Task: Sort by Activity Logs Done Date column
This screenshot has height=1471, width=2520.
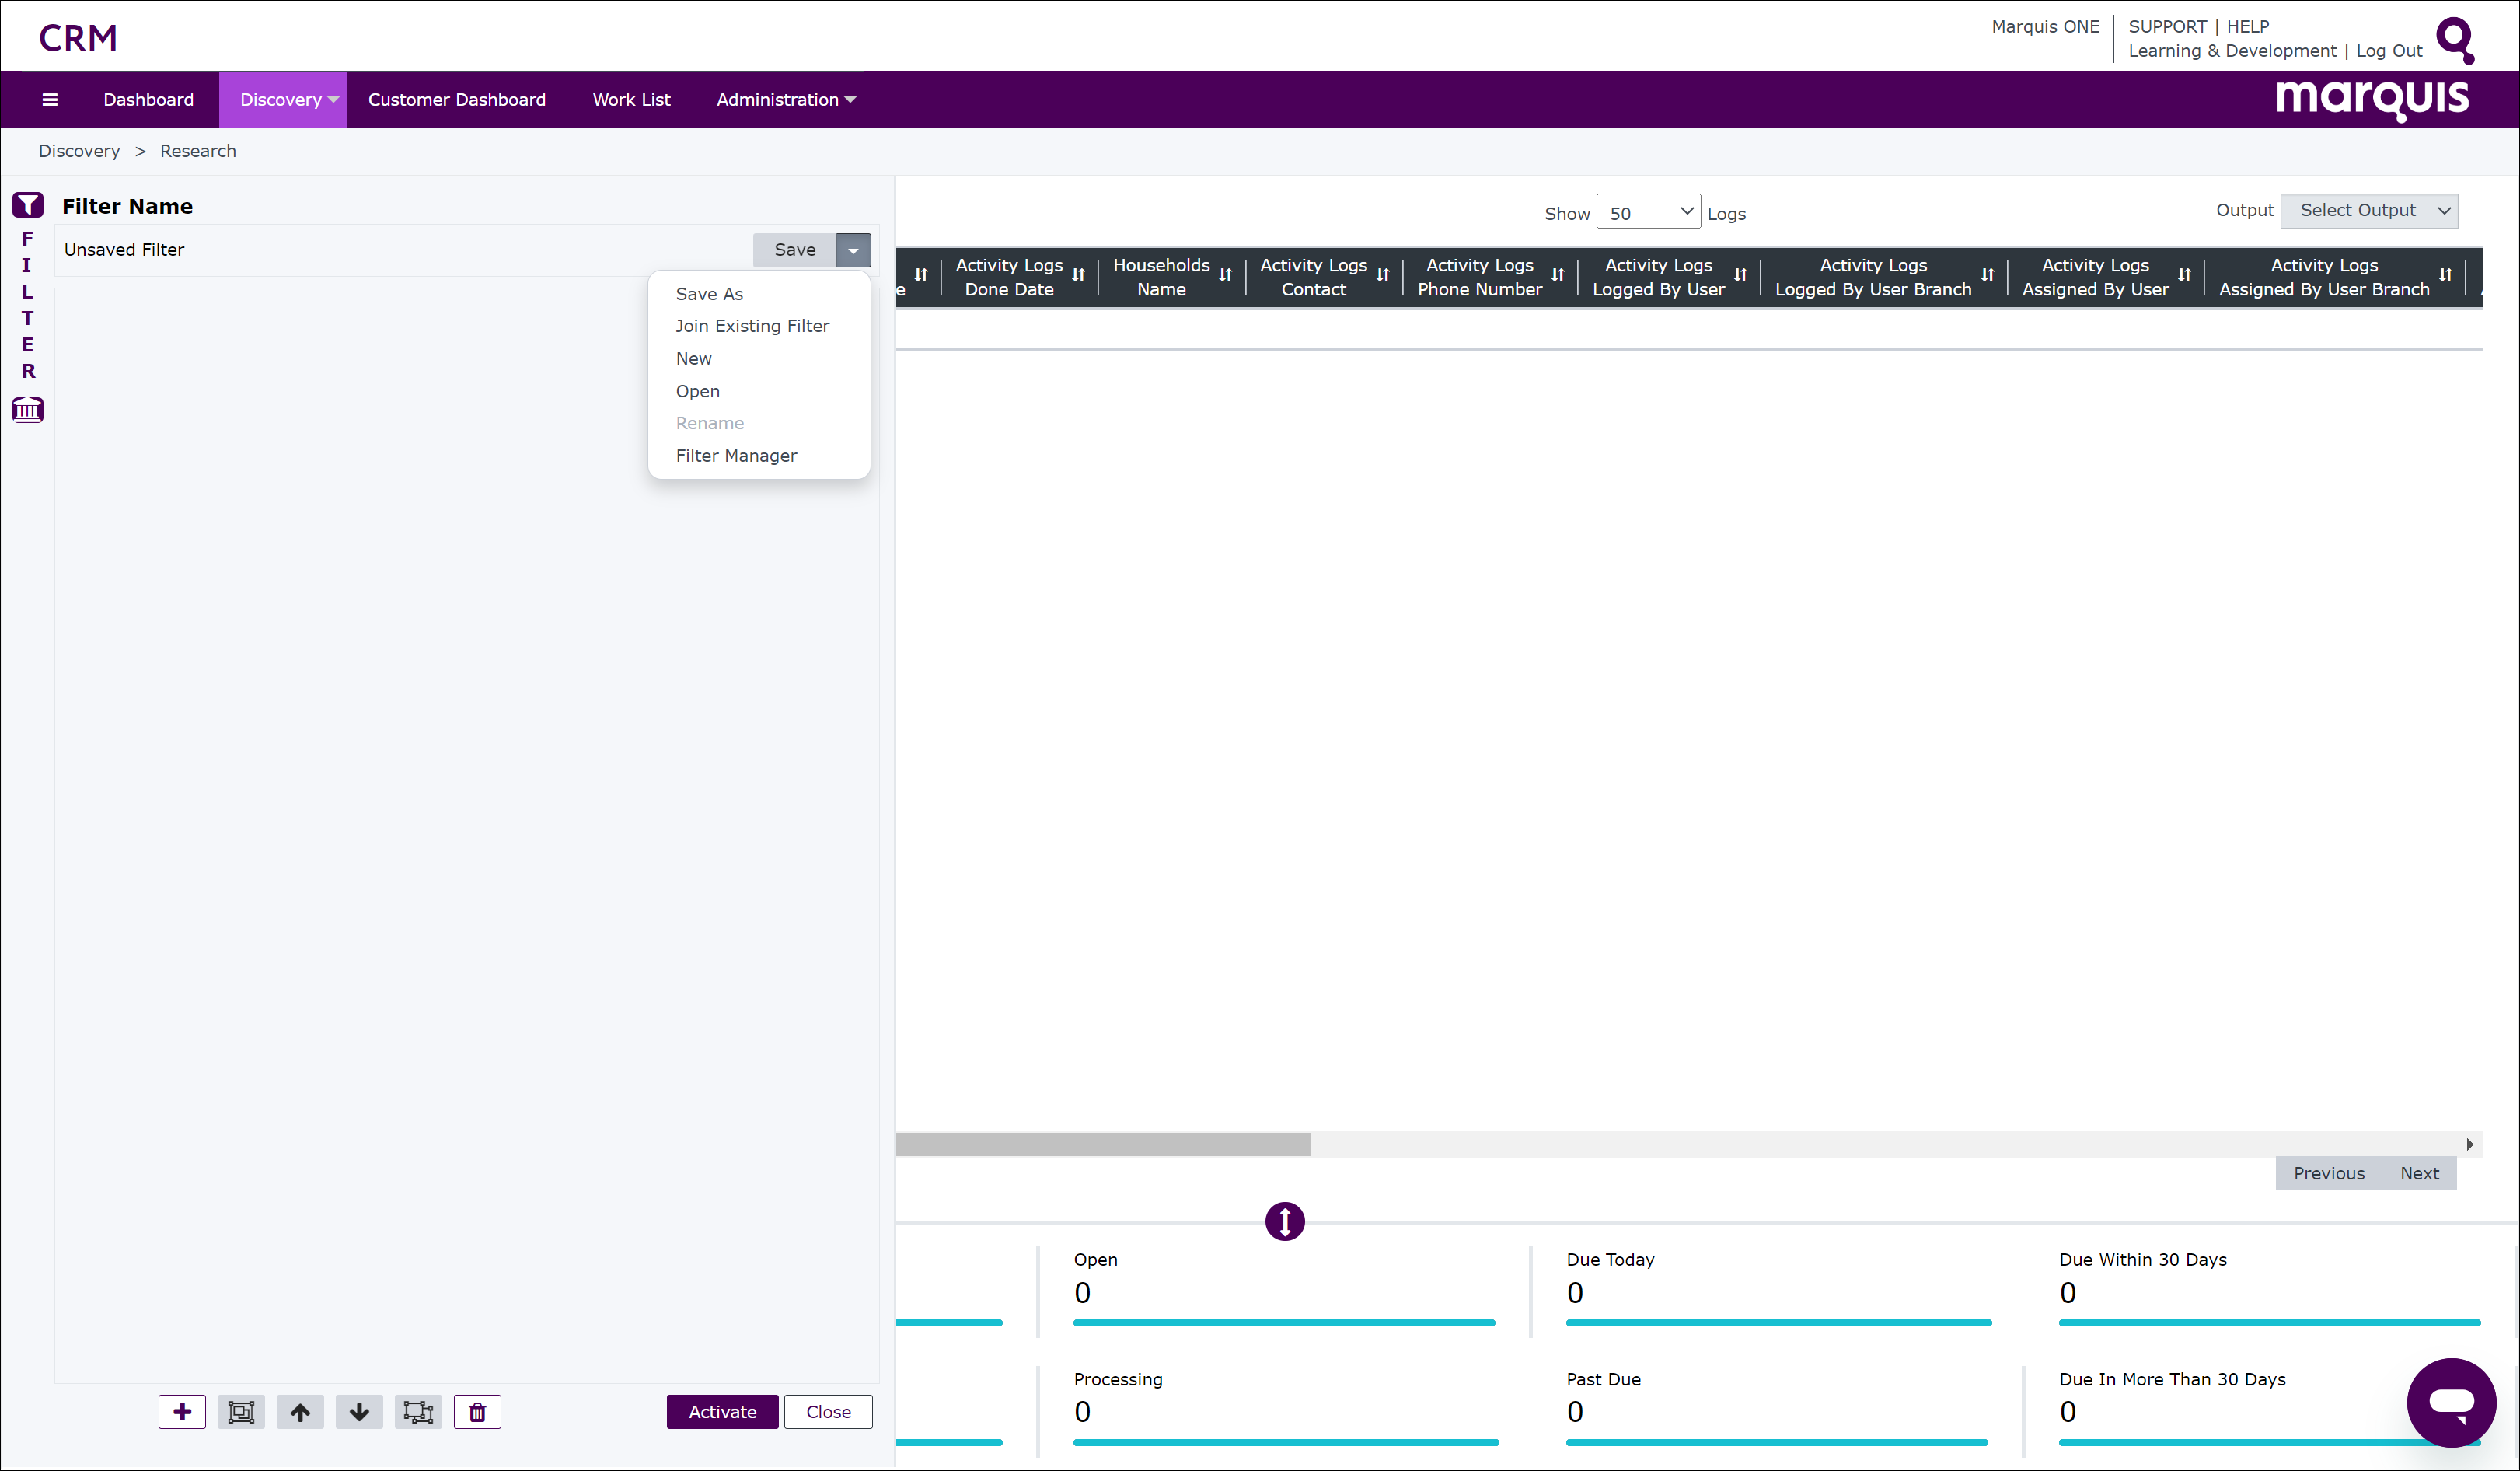Action: 1079,276
